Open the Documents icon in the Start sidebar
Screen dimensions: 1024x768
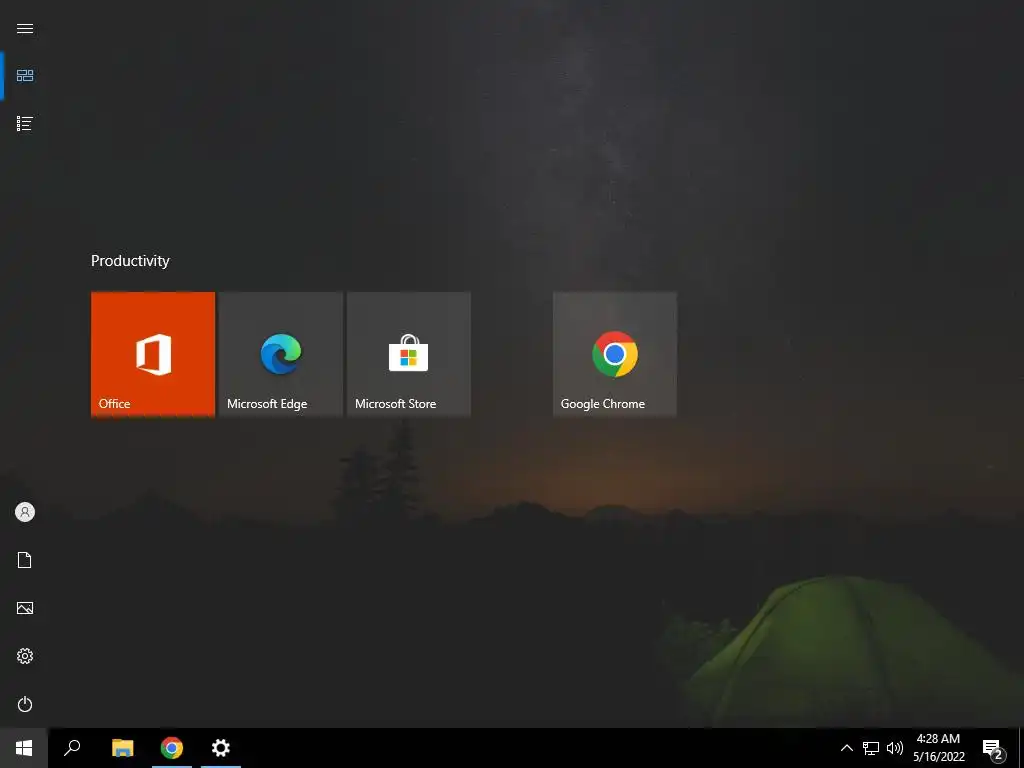pos(25,560)
